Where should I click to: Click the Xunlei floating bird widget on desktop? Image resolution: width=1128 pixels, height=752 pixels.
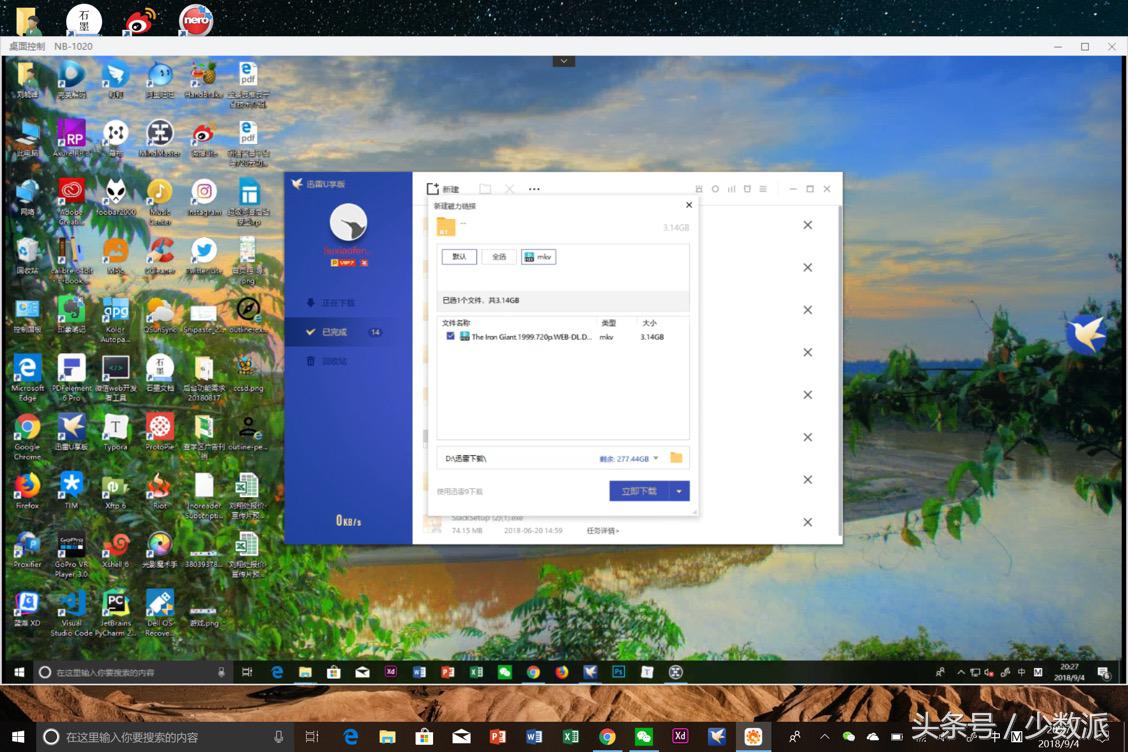pyautogui.click(x=1086, y=333)
